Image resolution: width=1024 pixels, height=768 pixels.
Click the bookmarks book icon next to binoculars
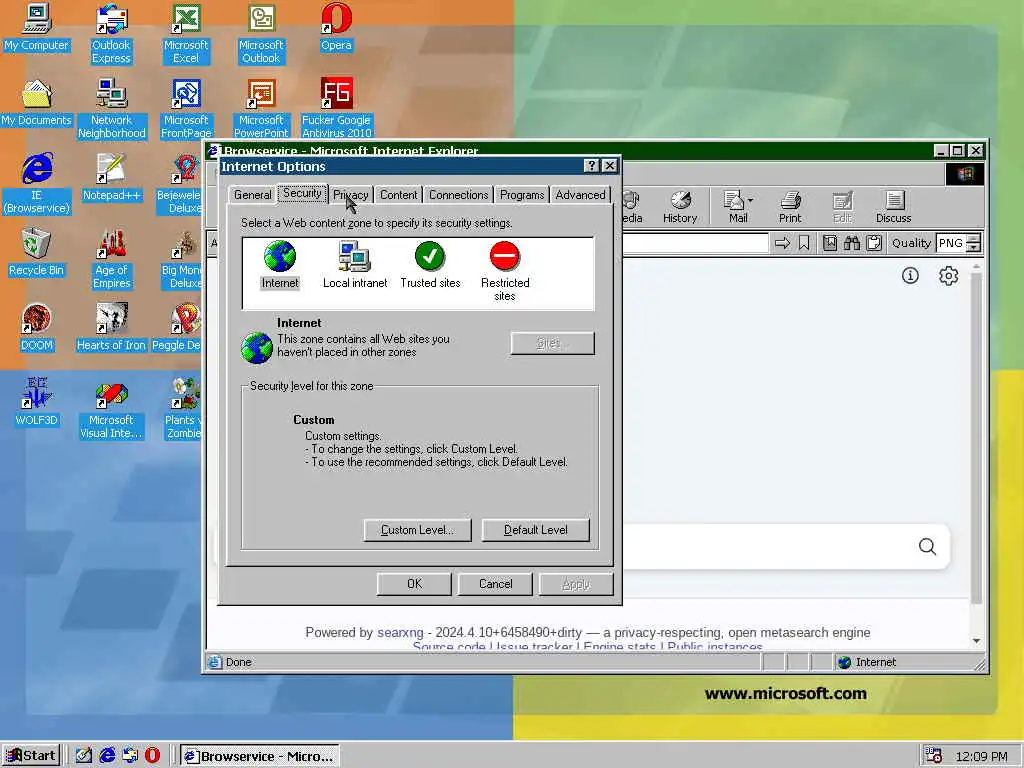[829, 244]
